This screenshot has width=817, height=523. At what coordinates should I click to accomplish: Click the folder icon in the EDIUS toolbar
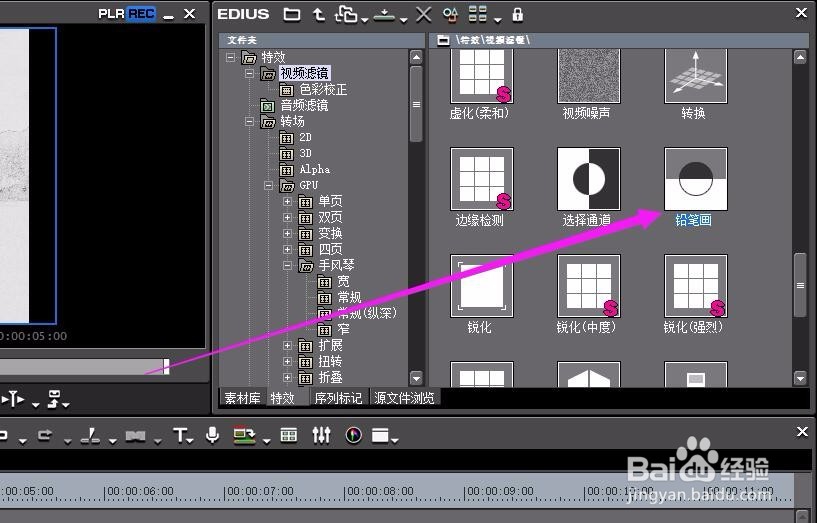292,15
